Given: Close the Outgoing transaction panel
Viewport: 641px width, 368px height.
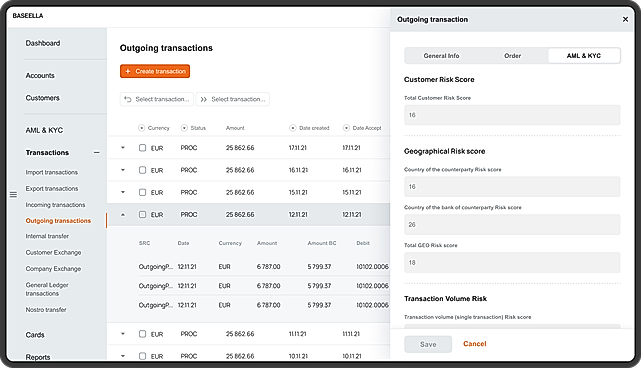Looking at the screenshot, I should pos(625,19).
